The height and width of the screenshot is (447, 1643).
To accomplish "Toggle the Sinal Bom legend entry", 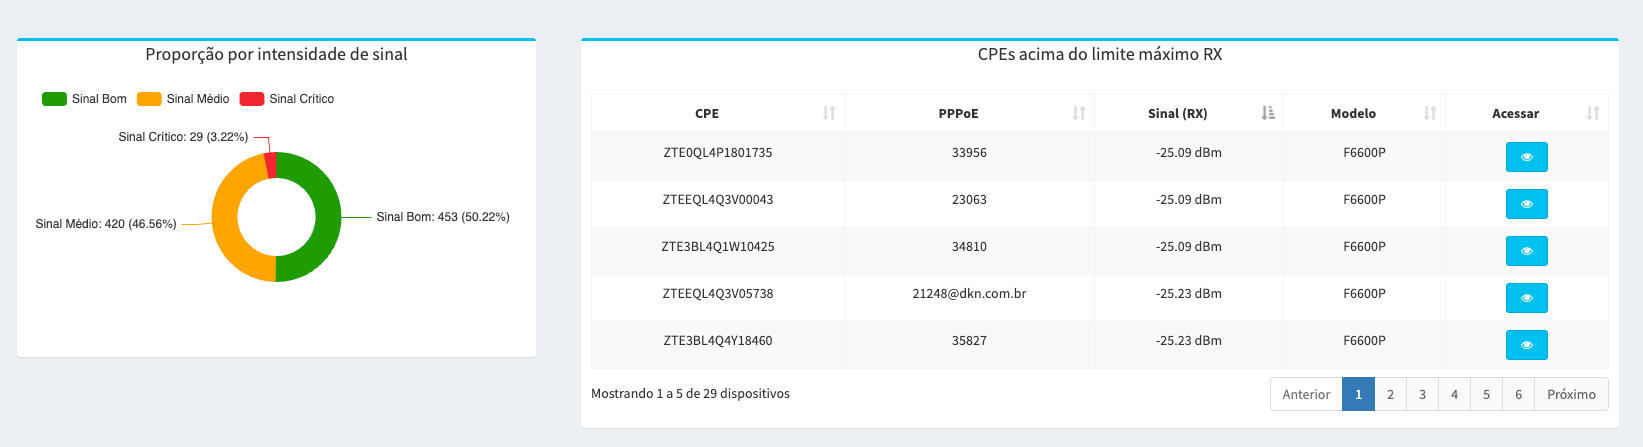I will coord(84,99).
